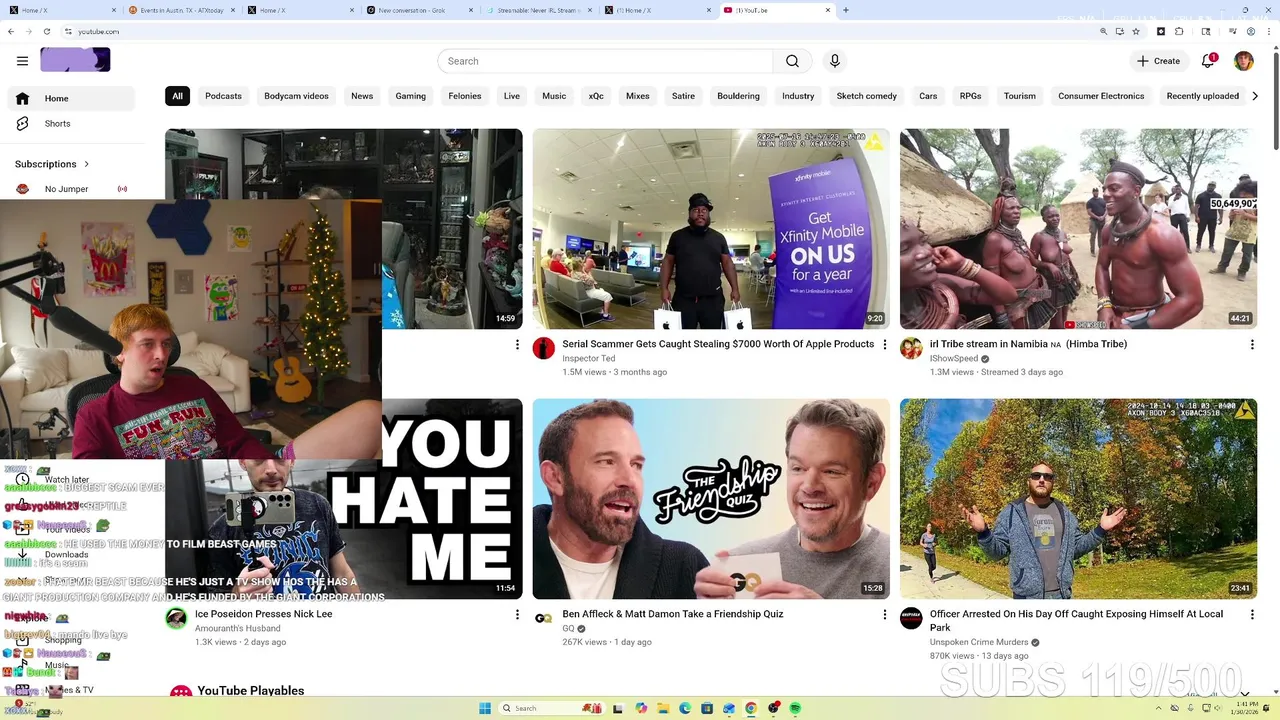Open Amouranth's Husband channel avatar

click(x=176, y=618)
